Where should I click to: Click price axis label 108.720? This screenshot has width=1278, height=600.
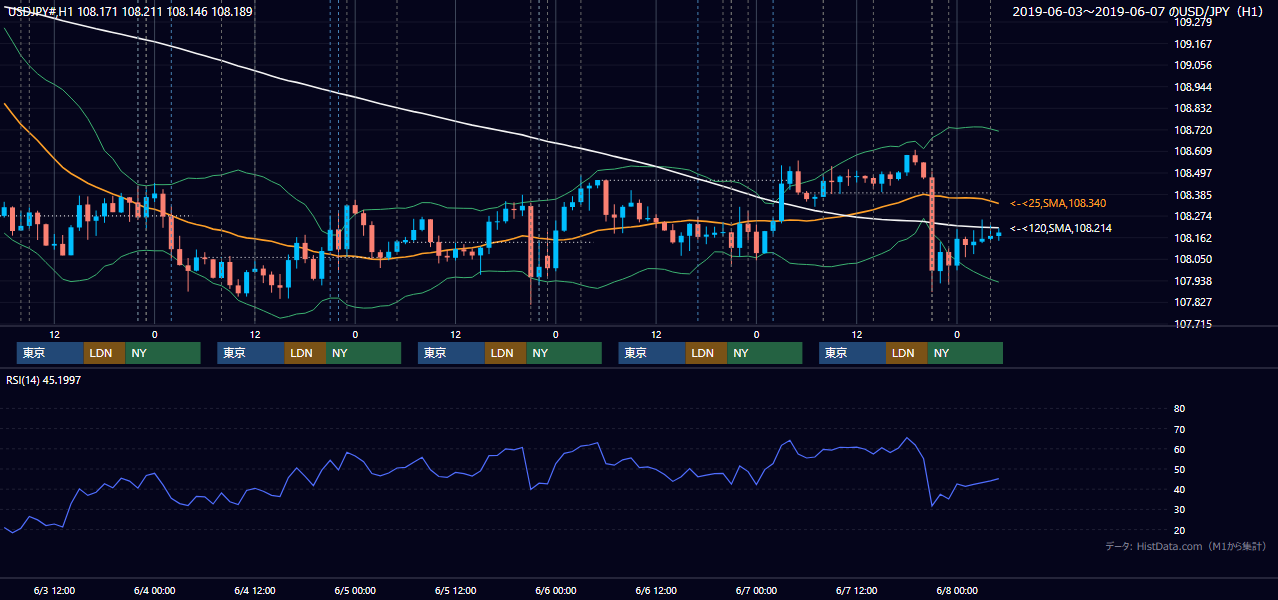(1193, 130)
